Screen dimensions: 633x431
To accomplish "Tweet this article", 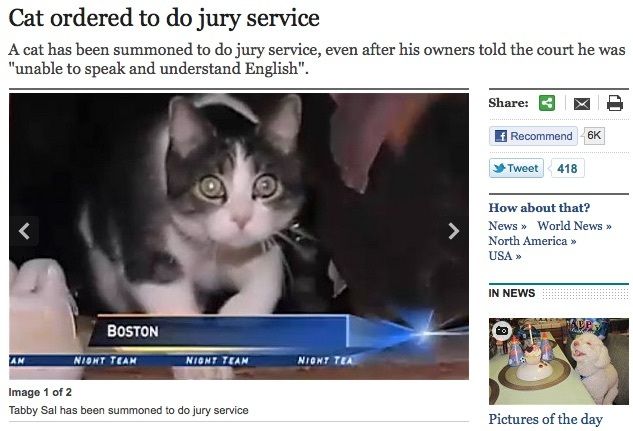I will tap(516, 168).
